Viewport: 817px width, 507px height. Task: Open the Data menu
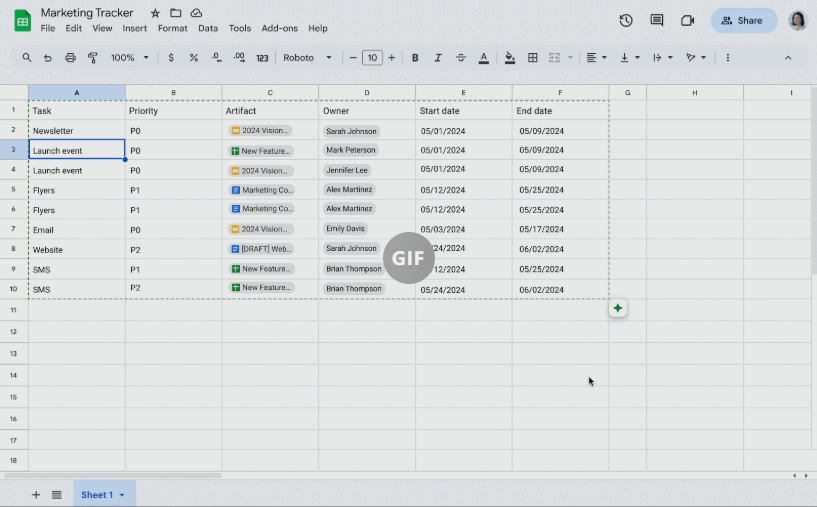208,28
